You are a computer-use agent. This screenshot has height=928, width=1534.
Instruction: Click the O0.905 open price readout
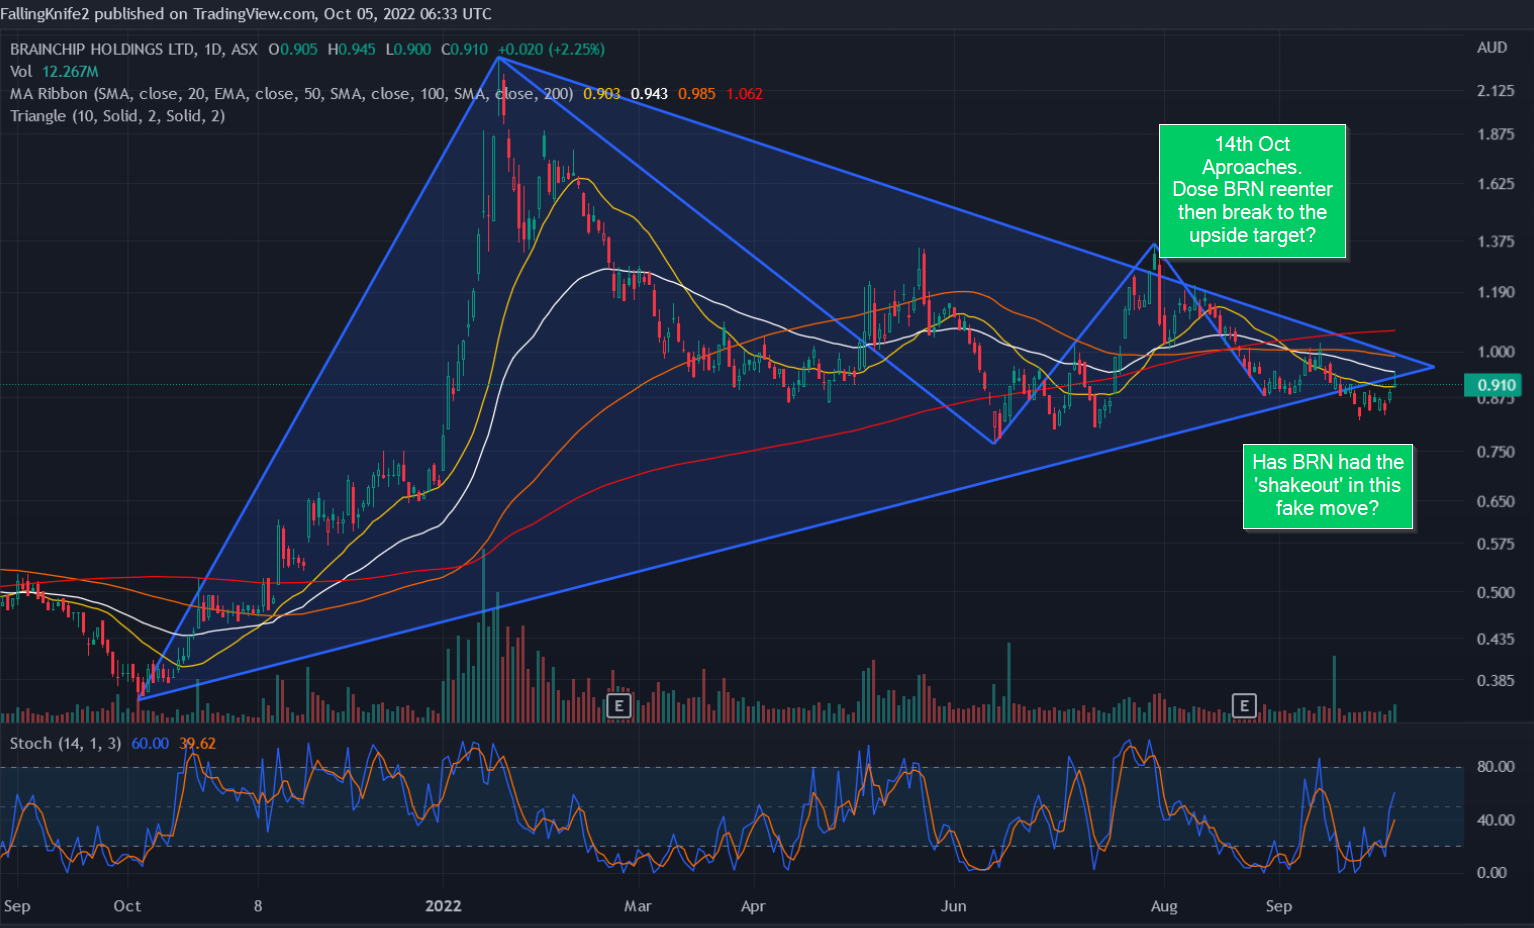293,49
